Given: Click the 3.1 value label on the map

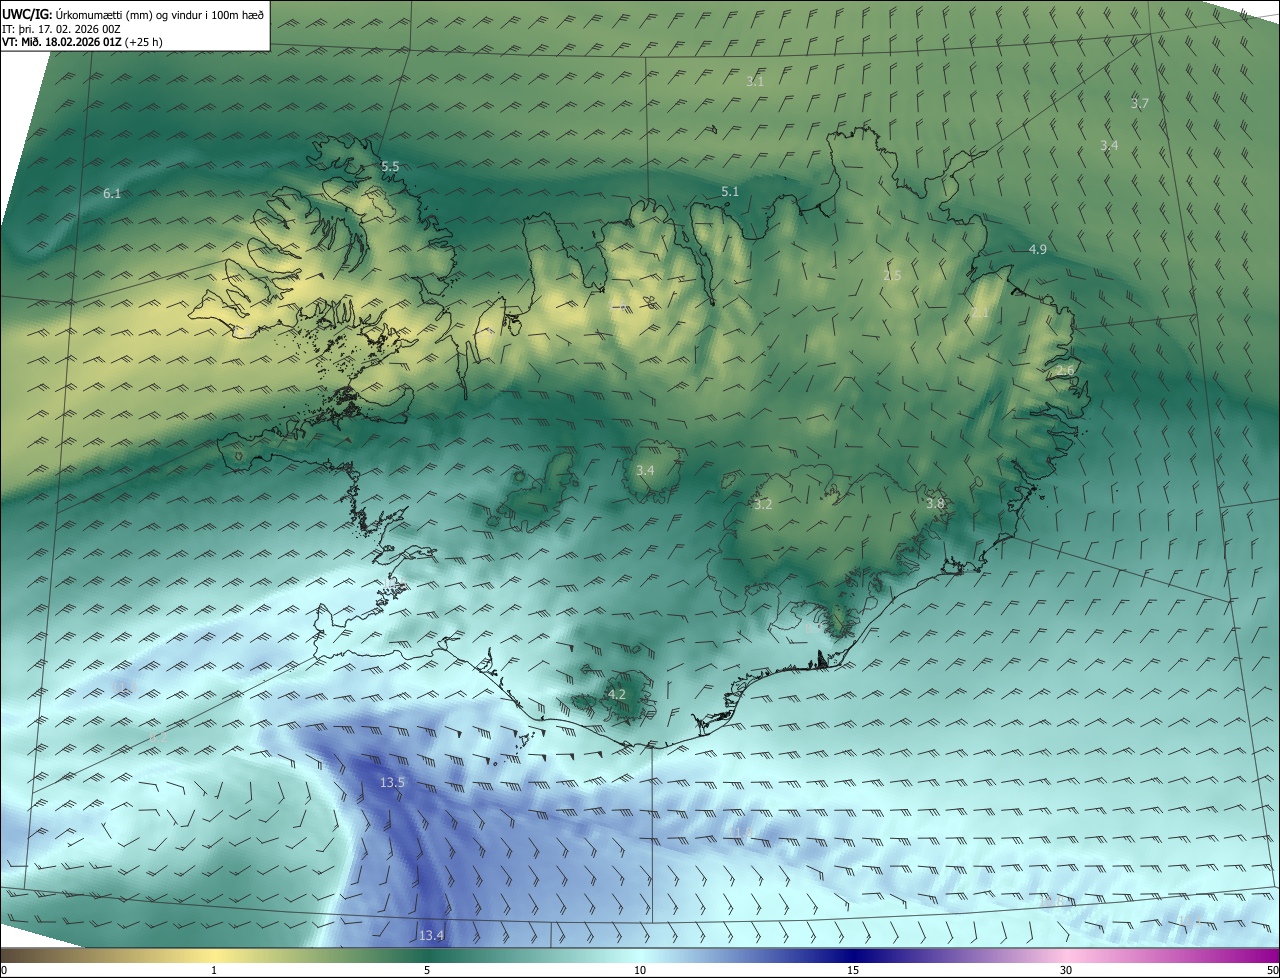Looking at the screenshot, I should point(755,81).
